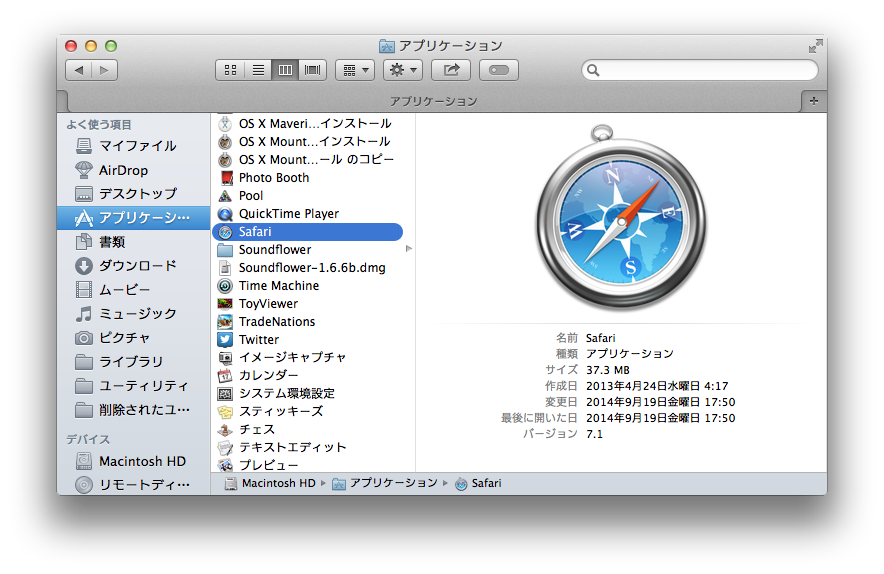Click the Share toolbar button

[451, 70]
